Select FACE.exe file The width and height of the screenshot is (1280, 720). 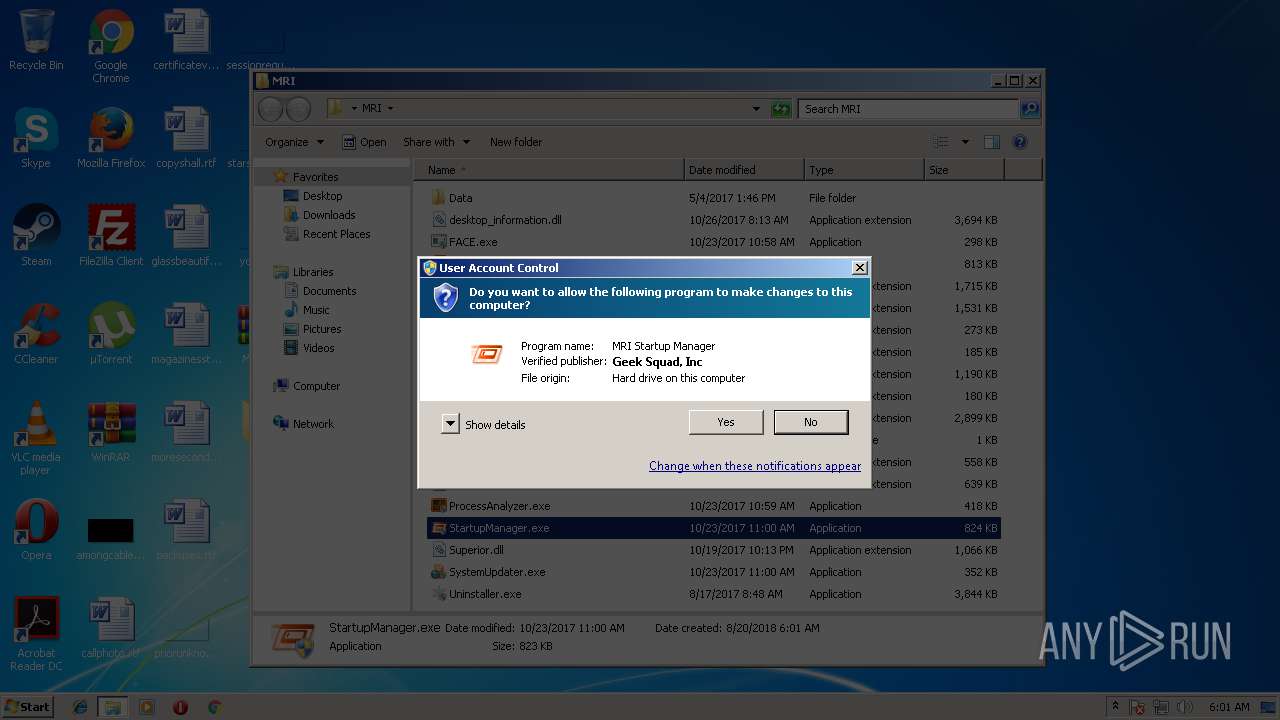[x=714, y=242]
